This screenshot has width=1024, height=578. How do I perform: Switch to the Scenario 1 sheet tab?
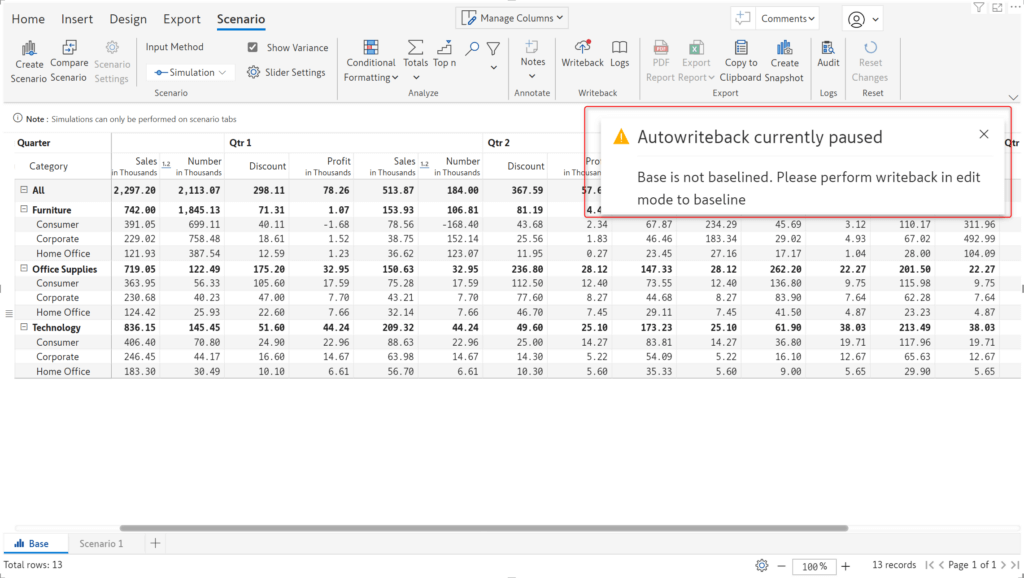click(101, 543)
